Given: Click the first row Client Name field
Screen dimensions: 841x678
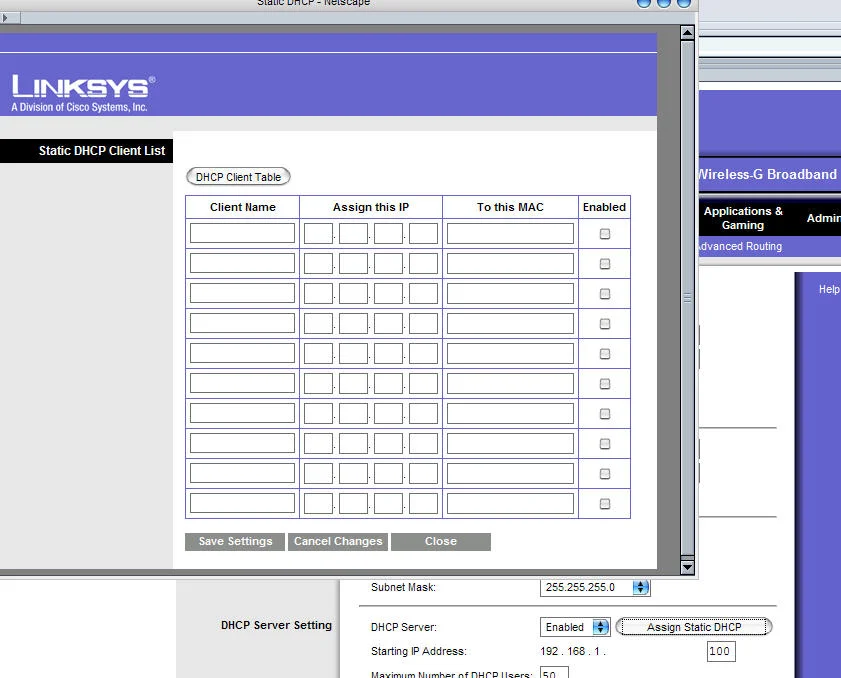Looking at the screenshot, I should 242,233.
